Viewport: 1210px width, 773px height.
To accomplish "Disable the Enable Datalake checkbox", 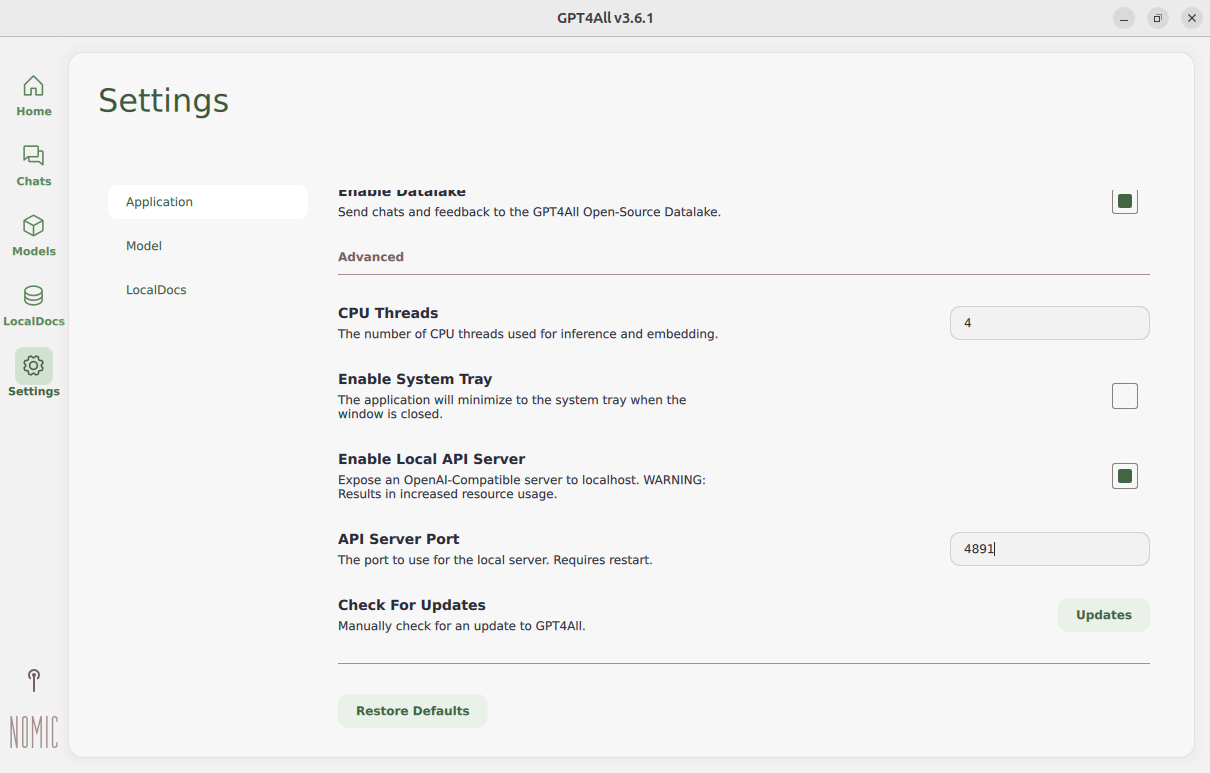I will (x=1124, y=200).
